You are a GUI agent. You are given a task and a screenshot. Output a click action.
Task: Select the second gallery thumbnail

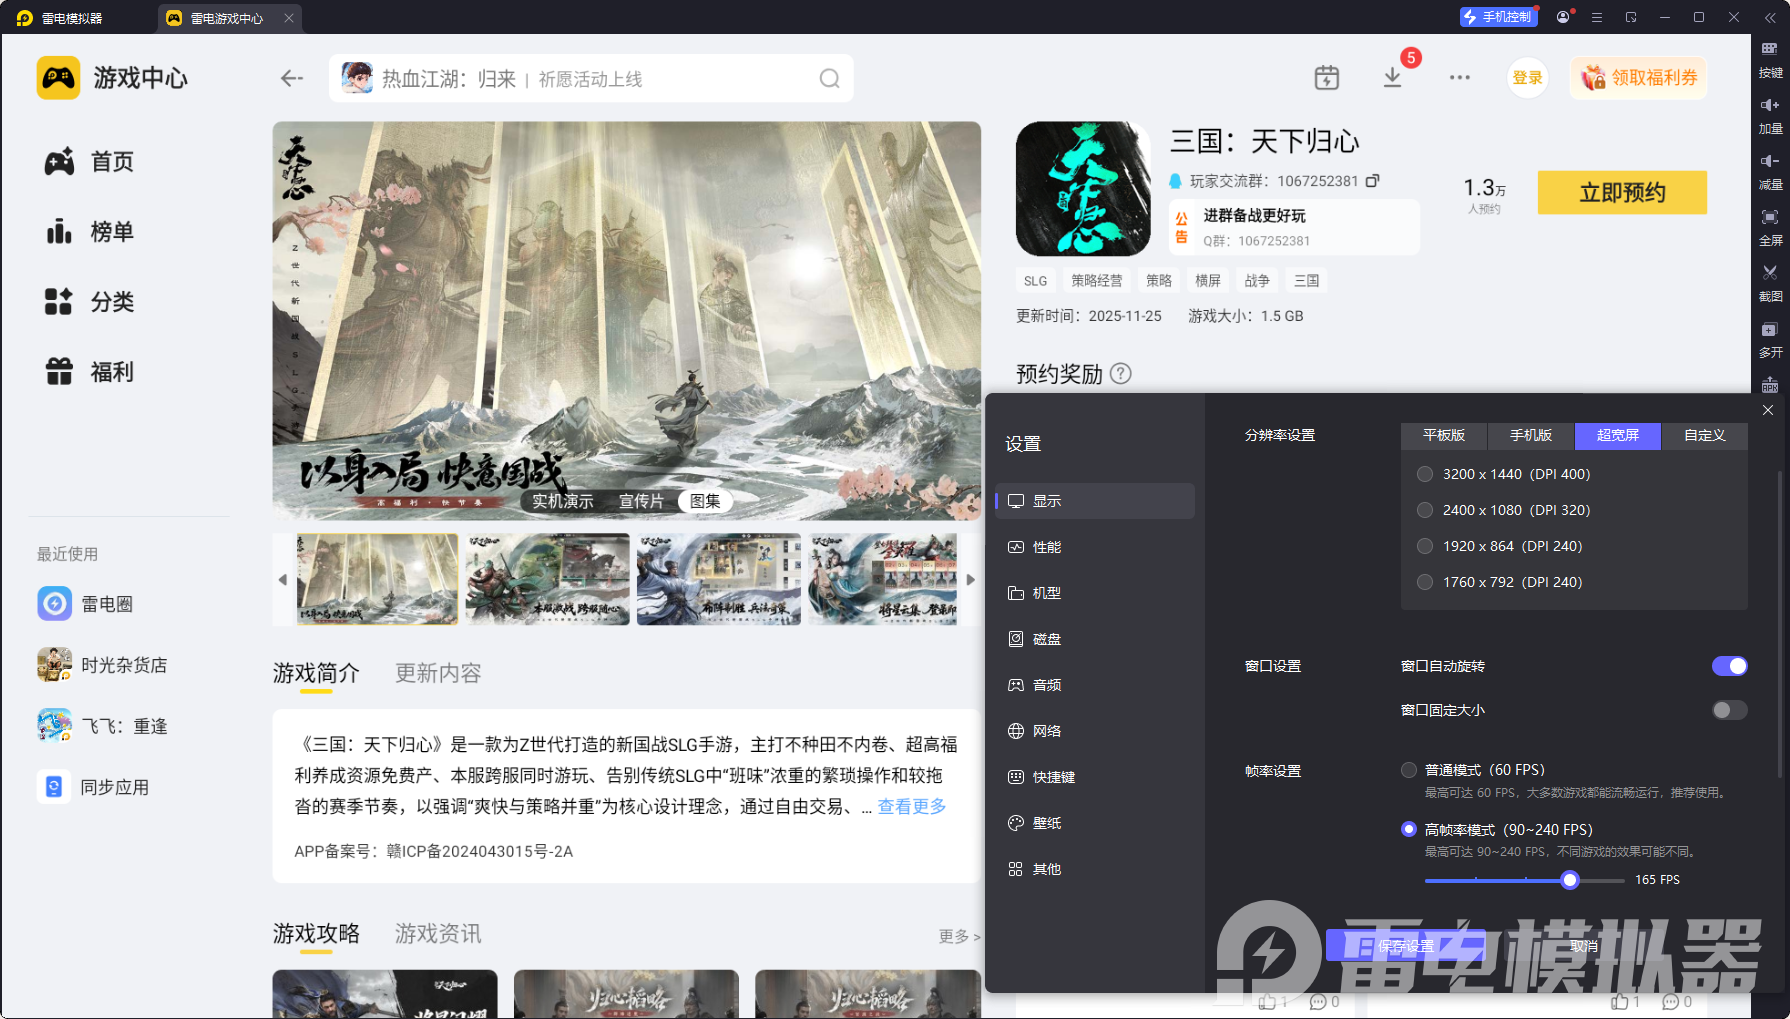[x=548, y=579]
